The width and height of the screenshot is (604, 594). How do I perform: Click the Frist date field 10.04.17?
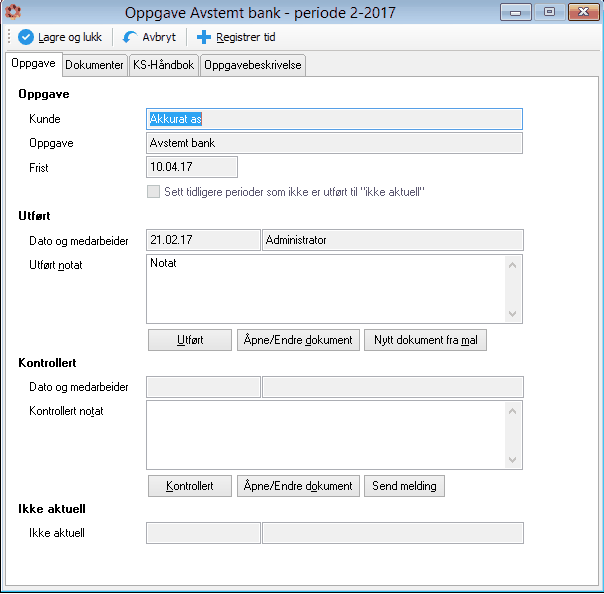(192, 167)
